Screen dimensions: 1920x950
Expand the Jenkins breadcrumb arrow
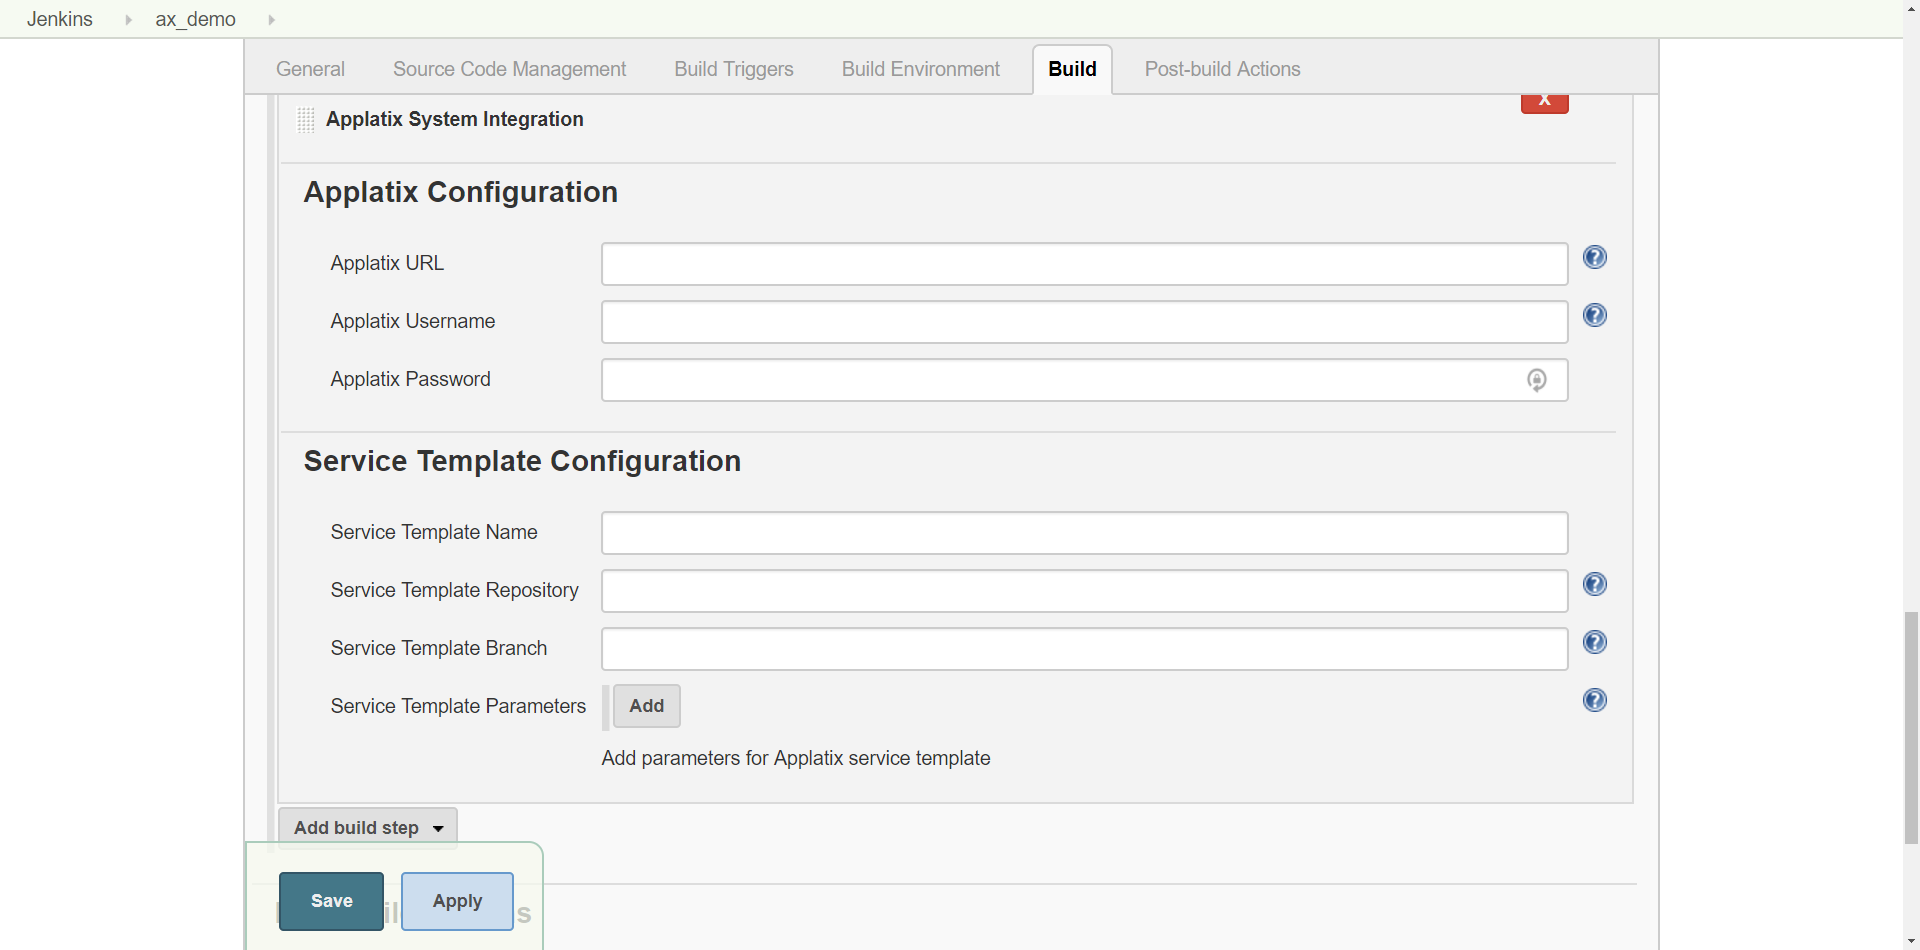(128, 19)
